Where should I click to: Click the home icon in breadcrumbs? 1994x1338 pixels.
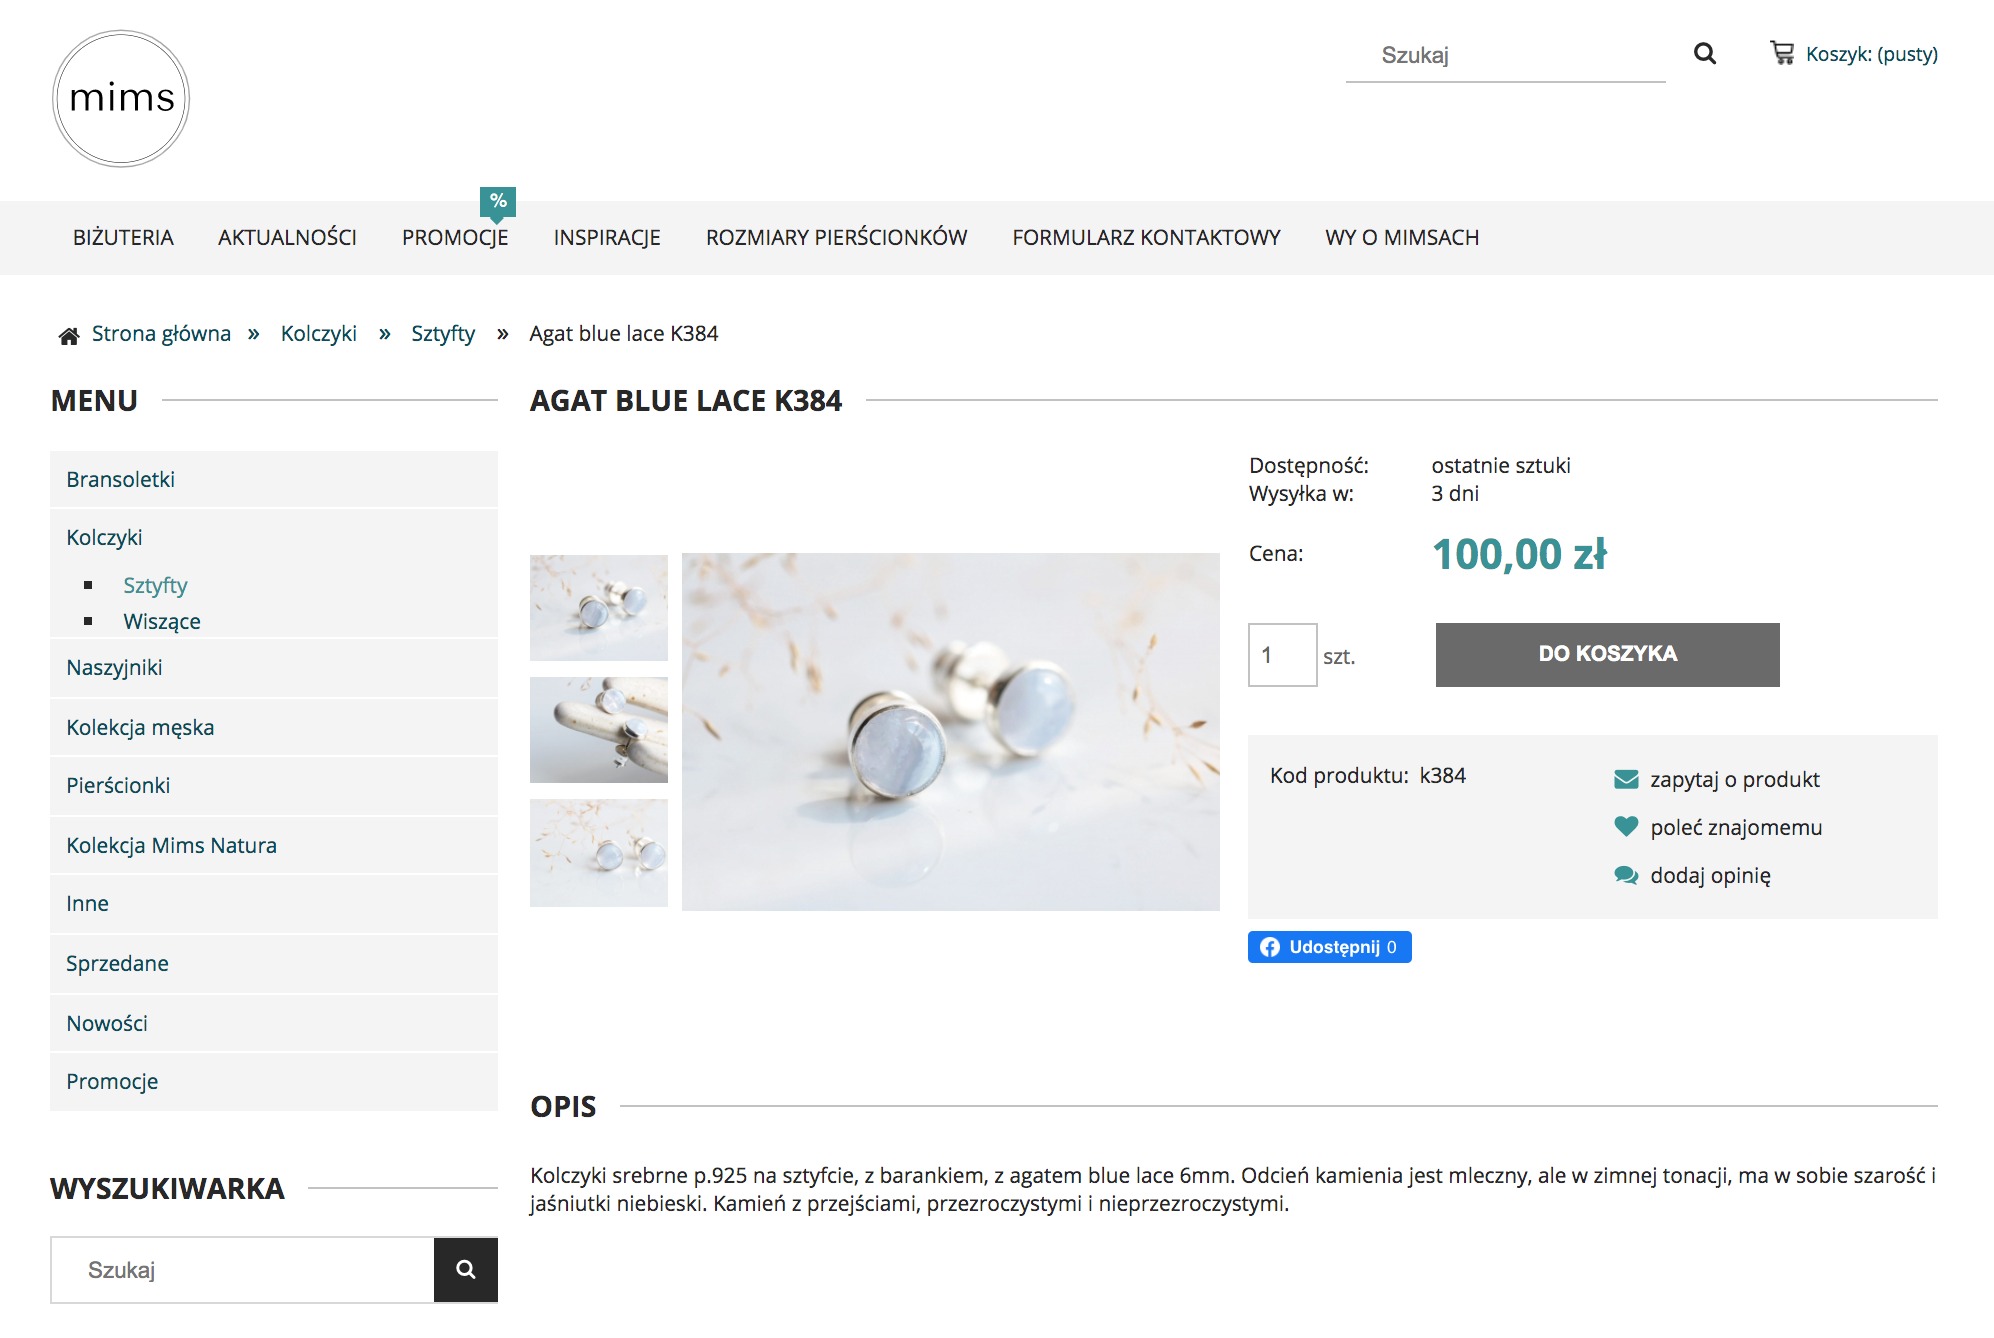coord(69,335)
